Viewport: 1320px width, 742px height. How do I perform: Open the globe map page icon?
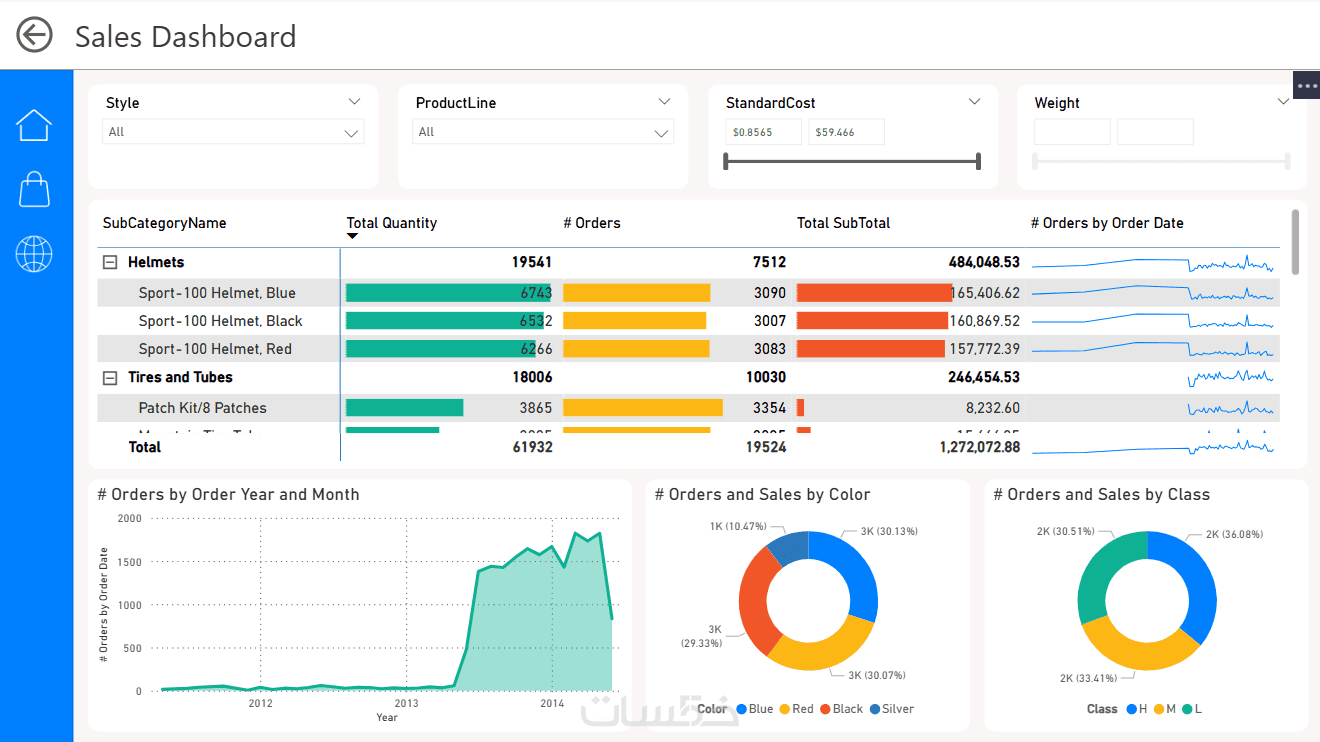pos(34,254)
